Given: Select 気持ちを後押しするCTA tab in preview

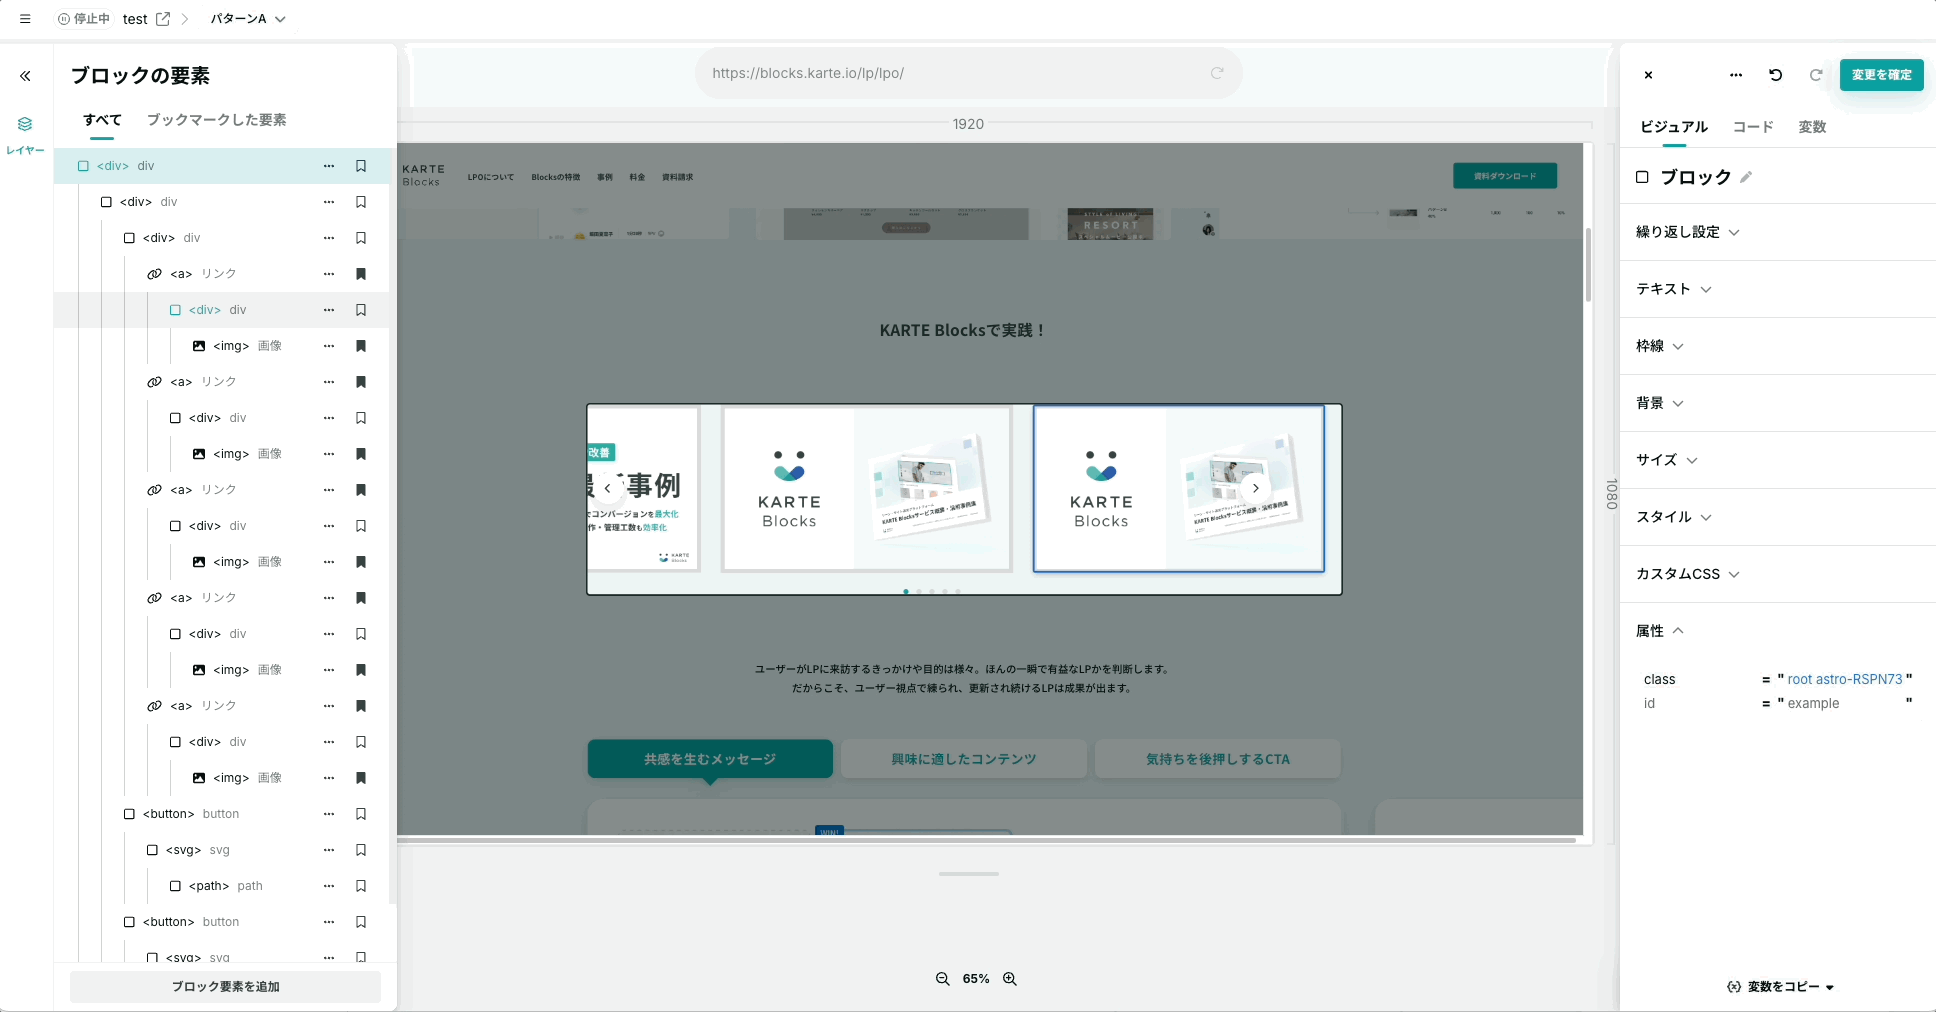Looking at the screenshot, I should [1218, 759].
